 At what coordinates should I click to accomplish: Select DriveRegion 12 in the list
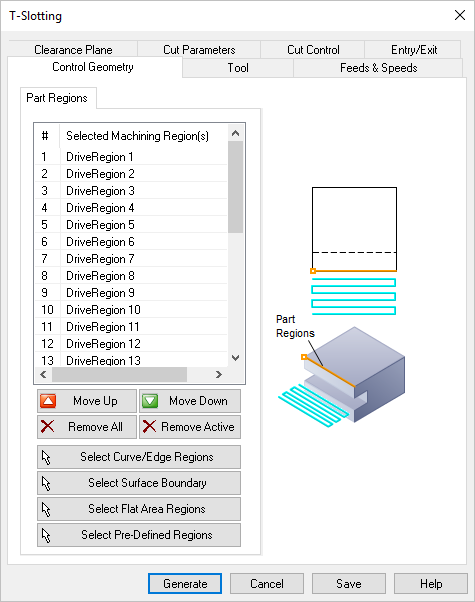(131, 344)
